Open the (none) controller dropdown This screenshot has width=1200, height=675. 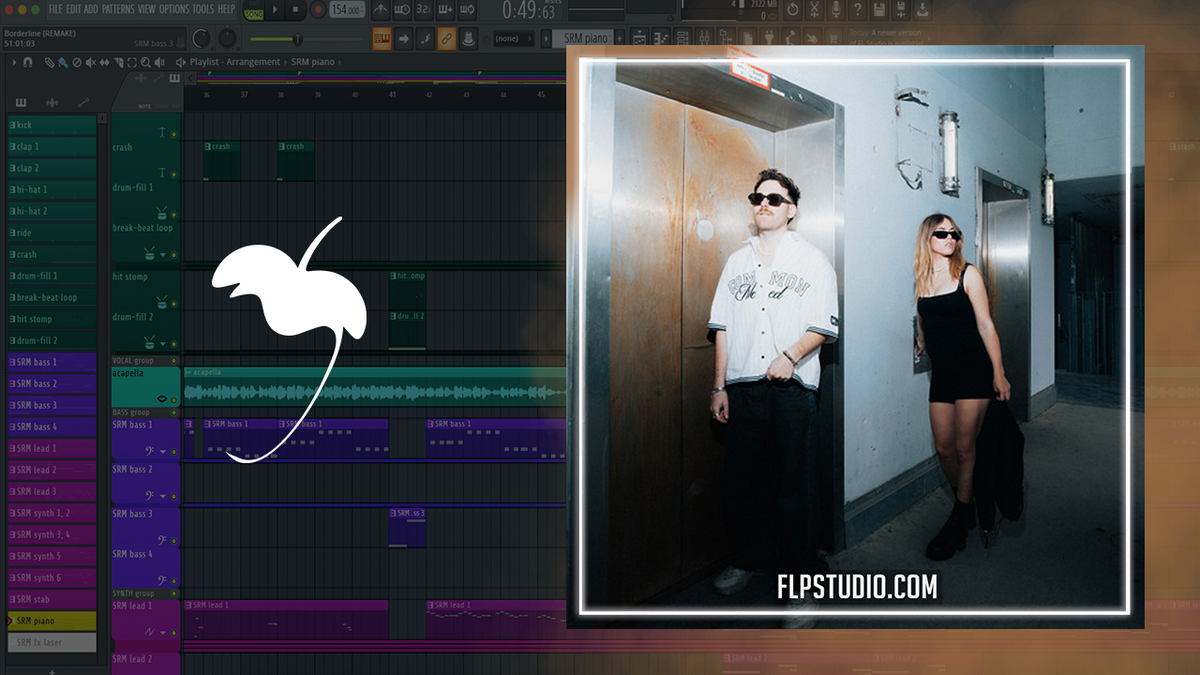tap(515, 39)
